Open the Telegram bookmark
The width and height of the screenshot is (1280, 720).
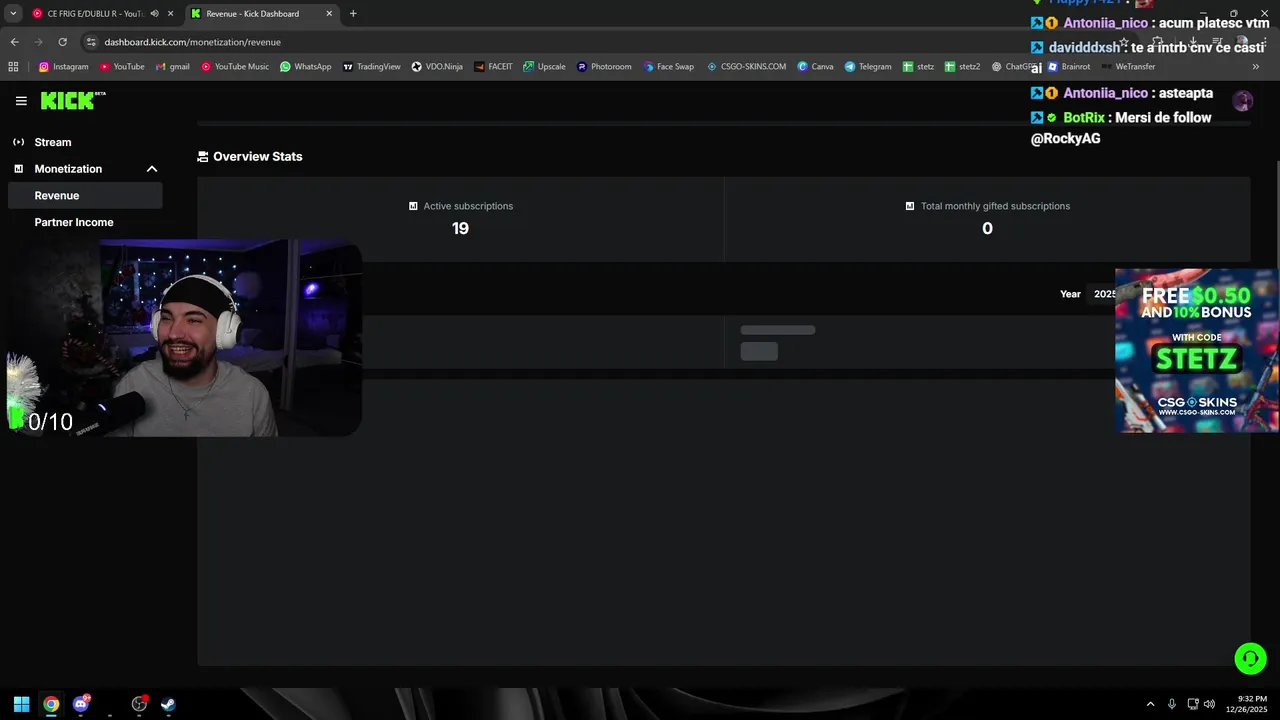(868, 67)
